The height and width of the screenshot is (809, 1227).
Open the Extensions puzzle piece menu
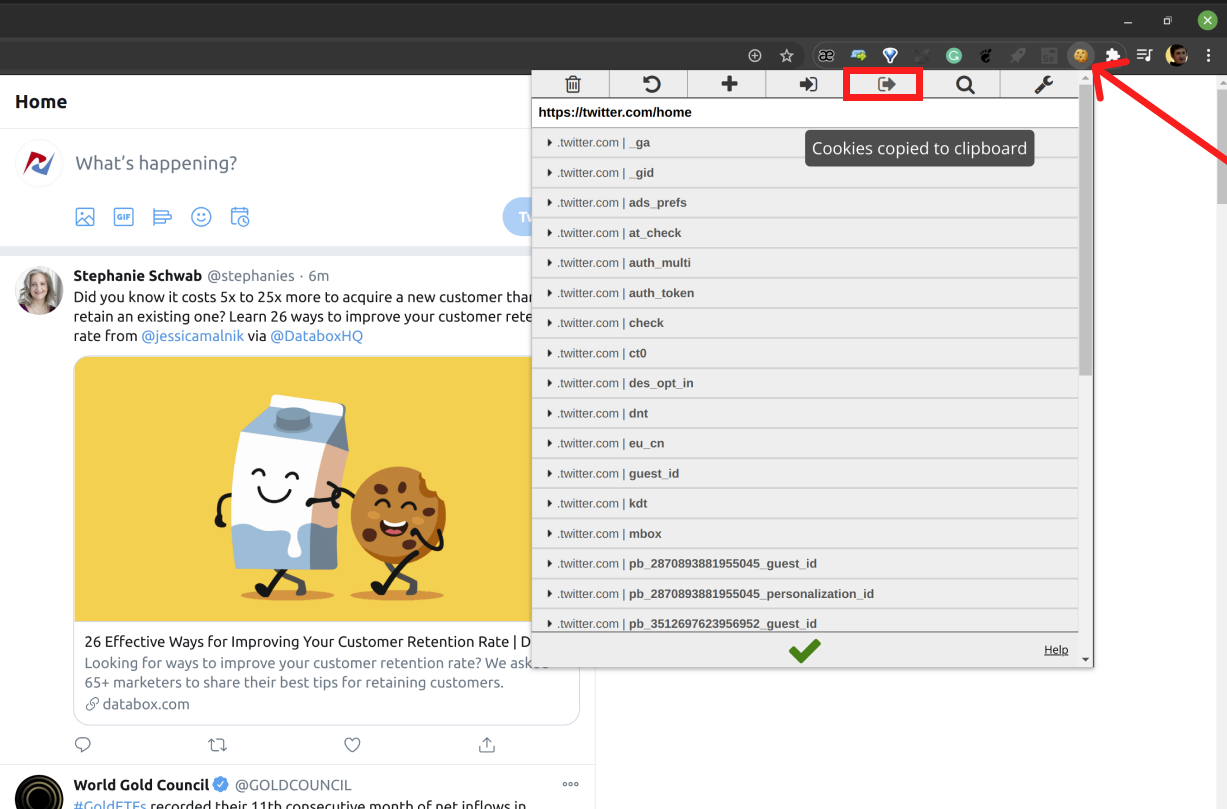tap(1112, 56)
